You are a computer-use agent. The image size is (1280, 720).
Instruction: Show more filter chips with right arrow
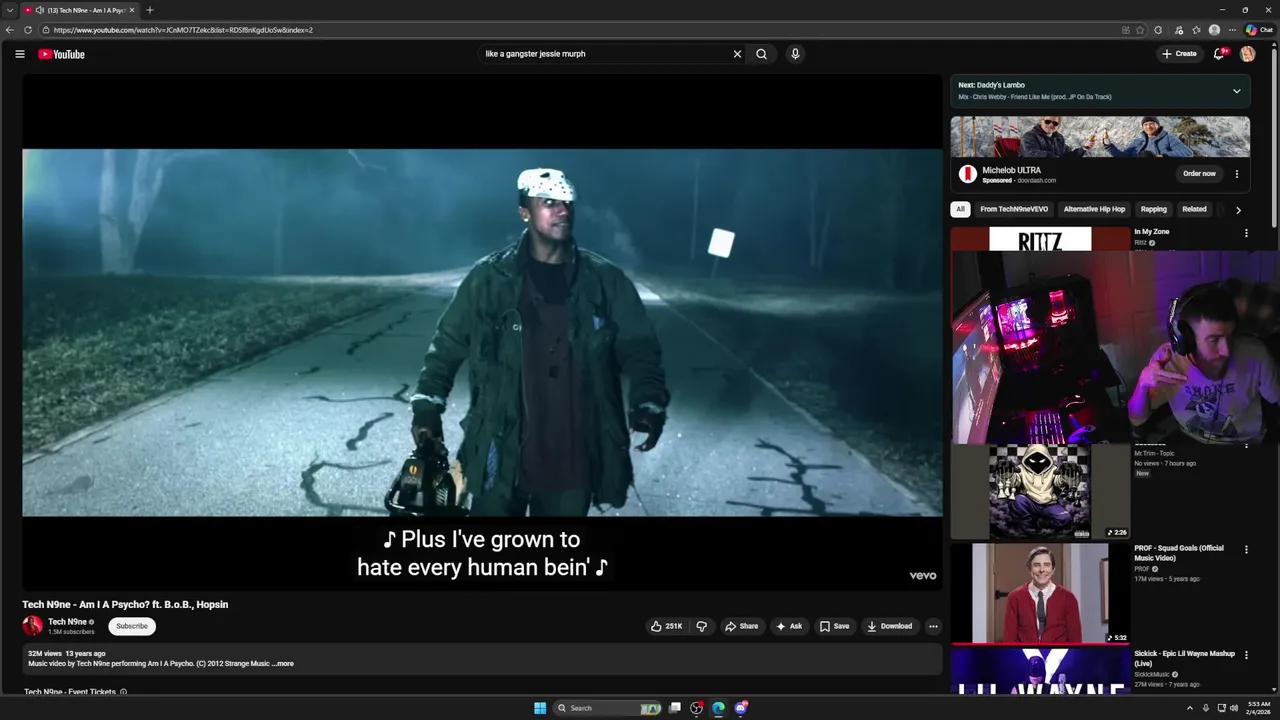[1238, 210]
